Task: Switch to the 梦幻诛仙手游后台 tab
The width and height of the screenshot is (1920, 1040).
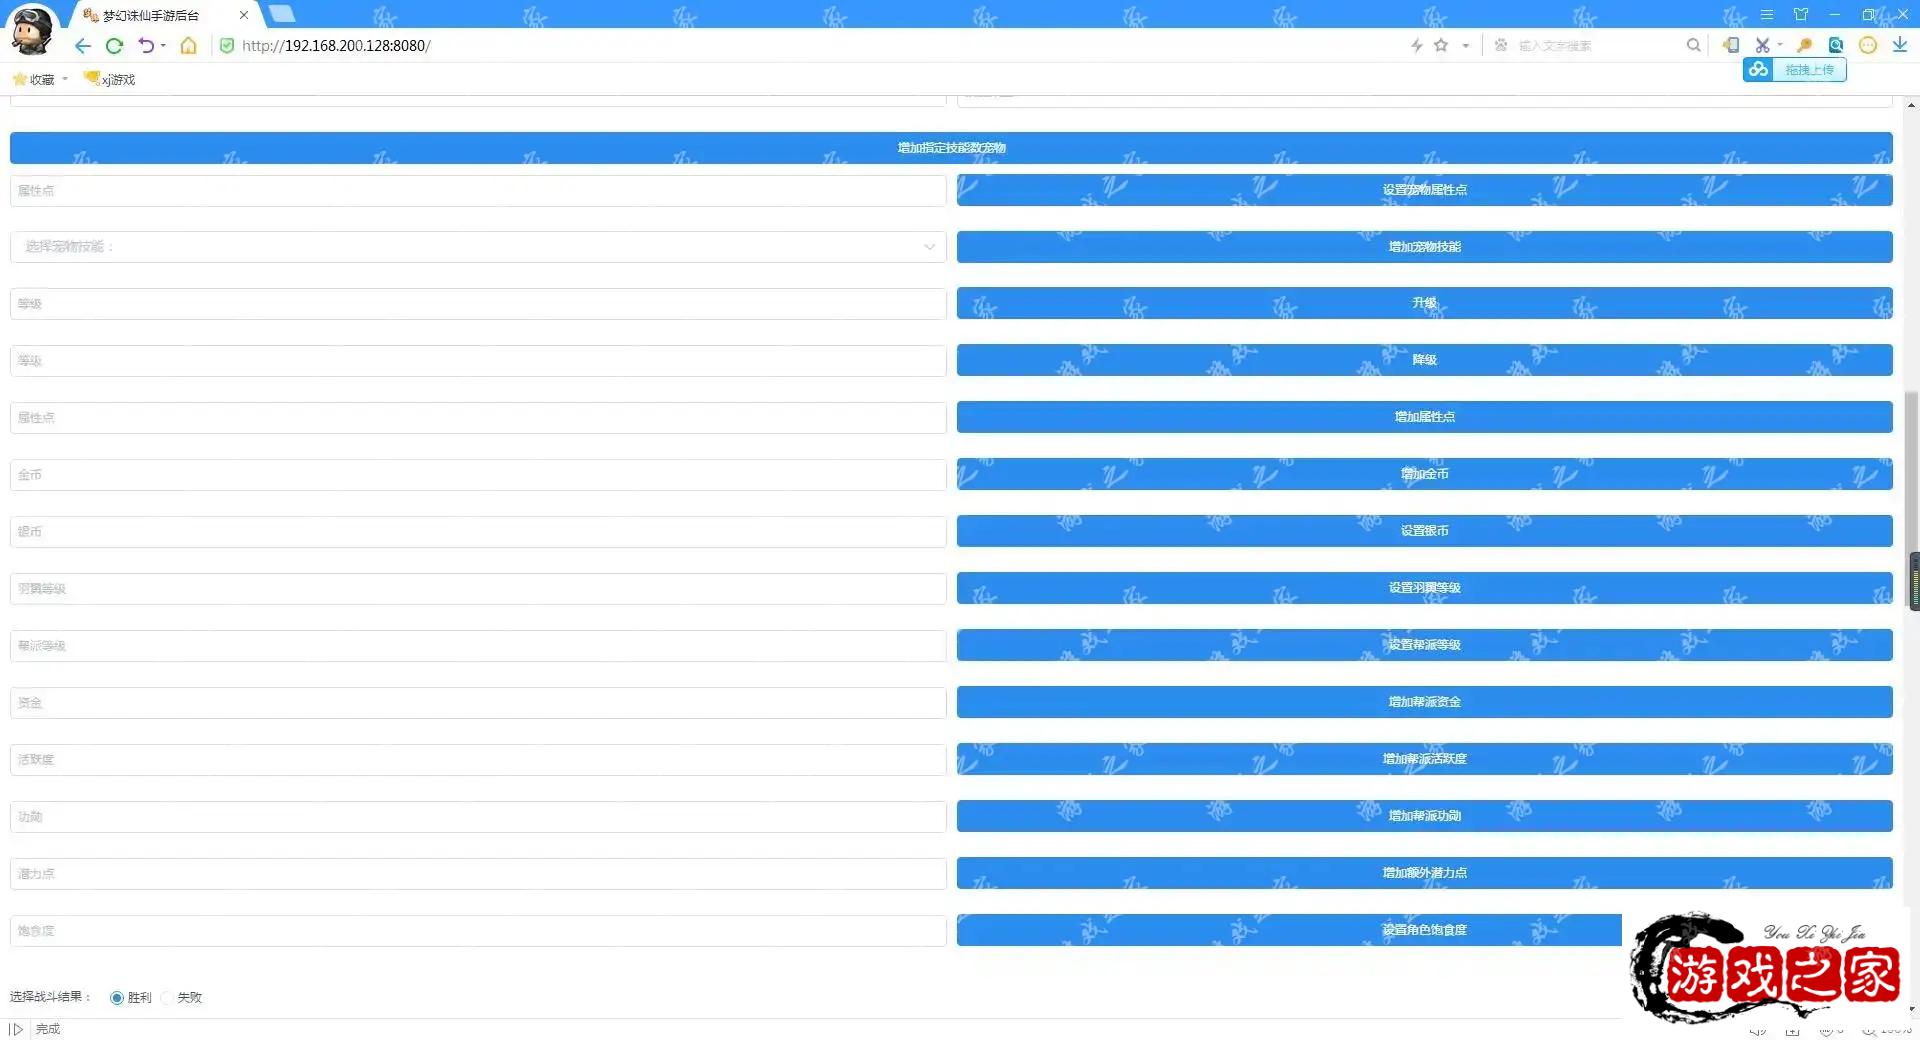Action: [160, 15]
